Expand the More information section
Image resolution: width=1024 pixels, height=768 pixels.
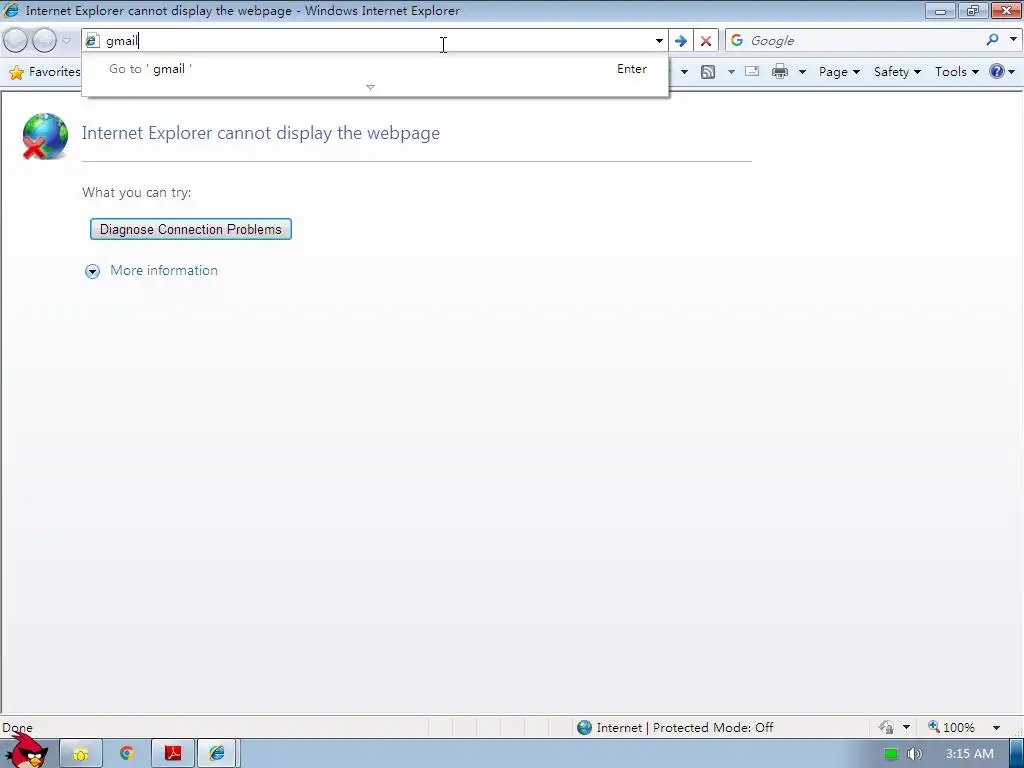[92, 271]
